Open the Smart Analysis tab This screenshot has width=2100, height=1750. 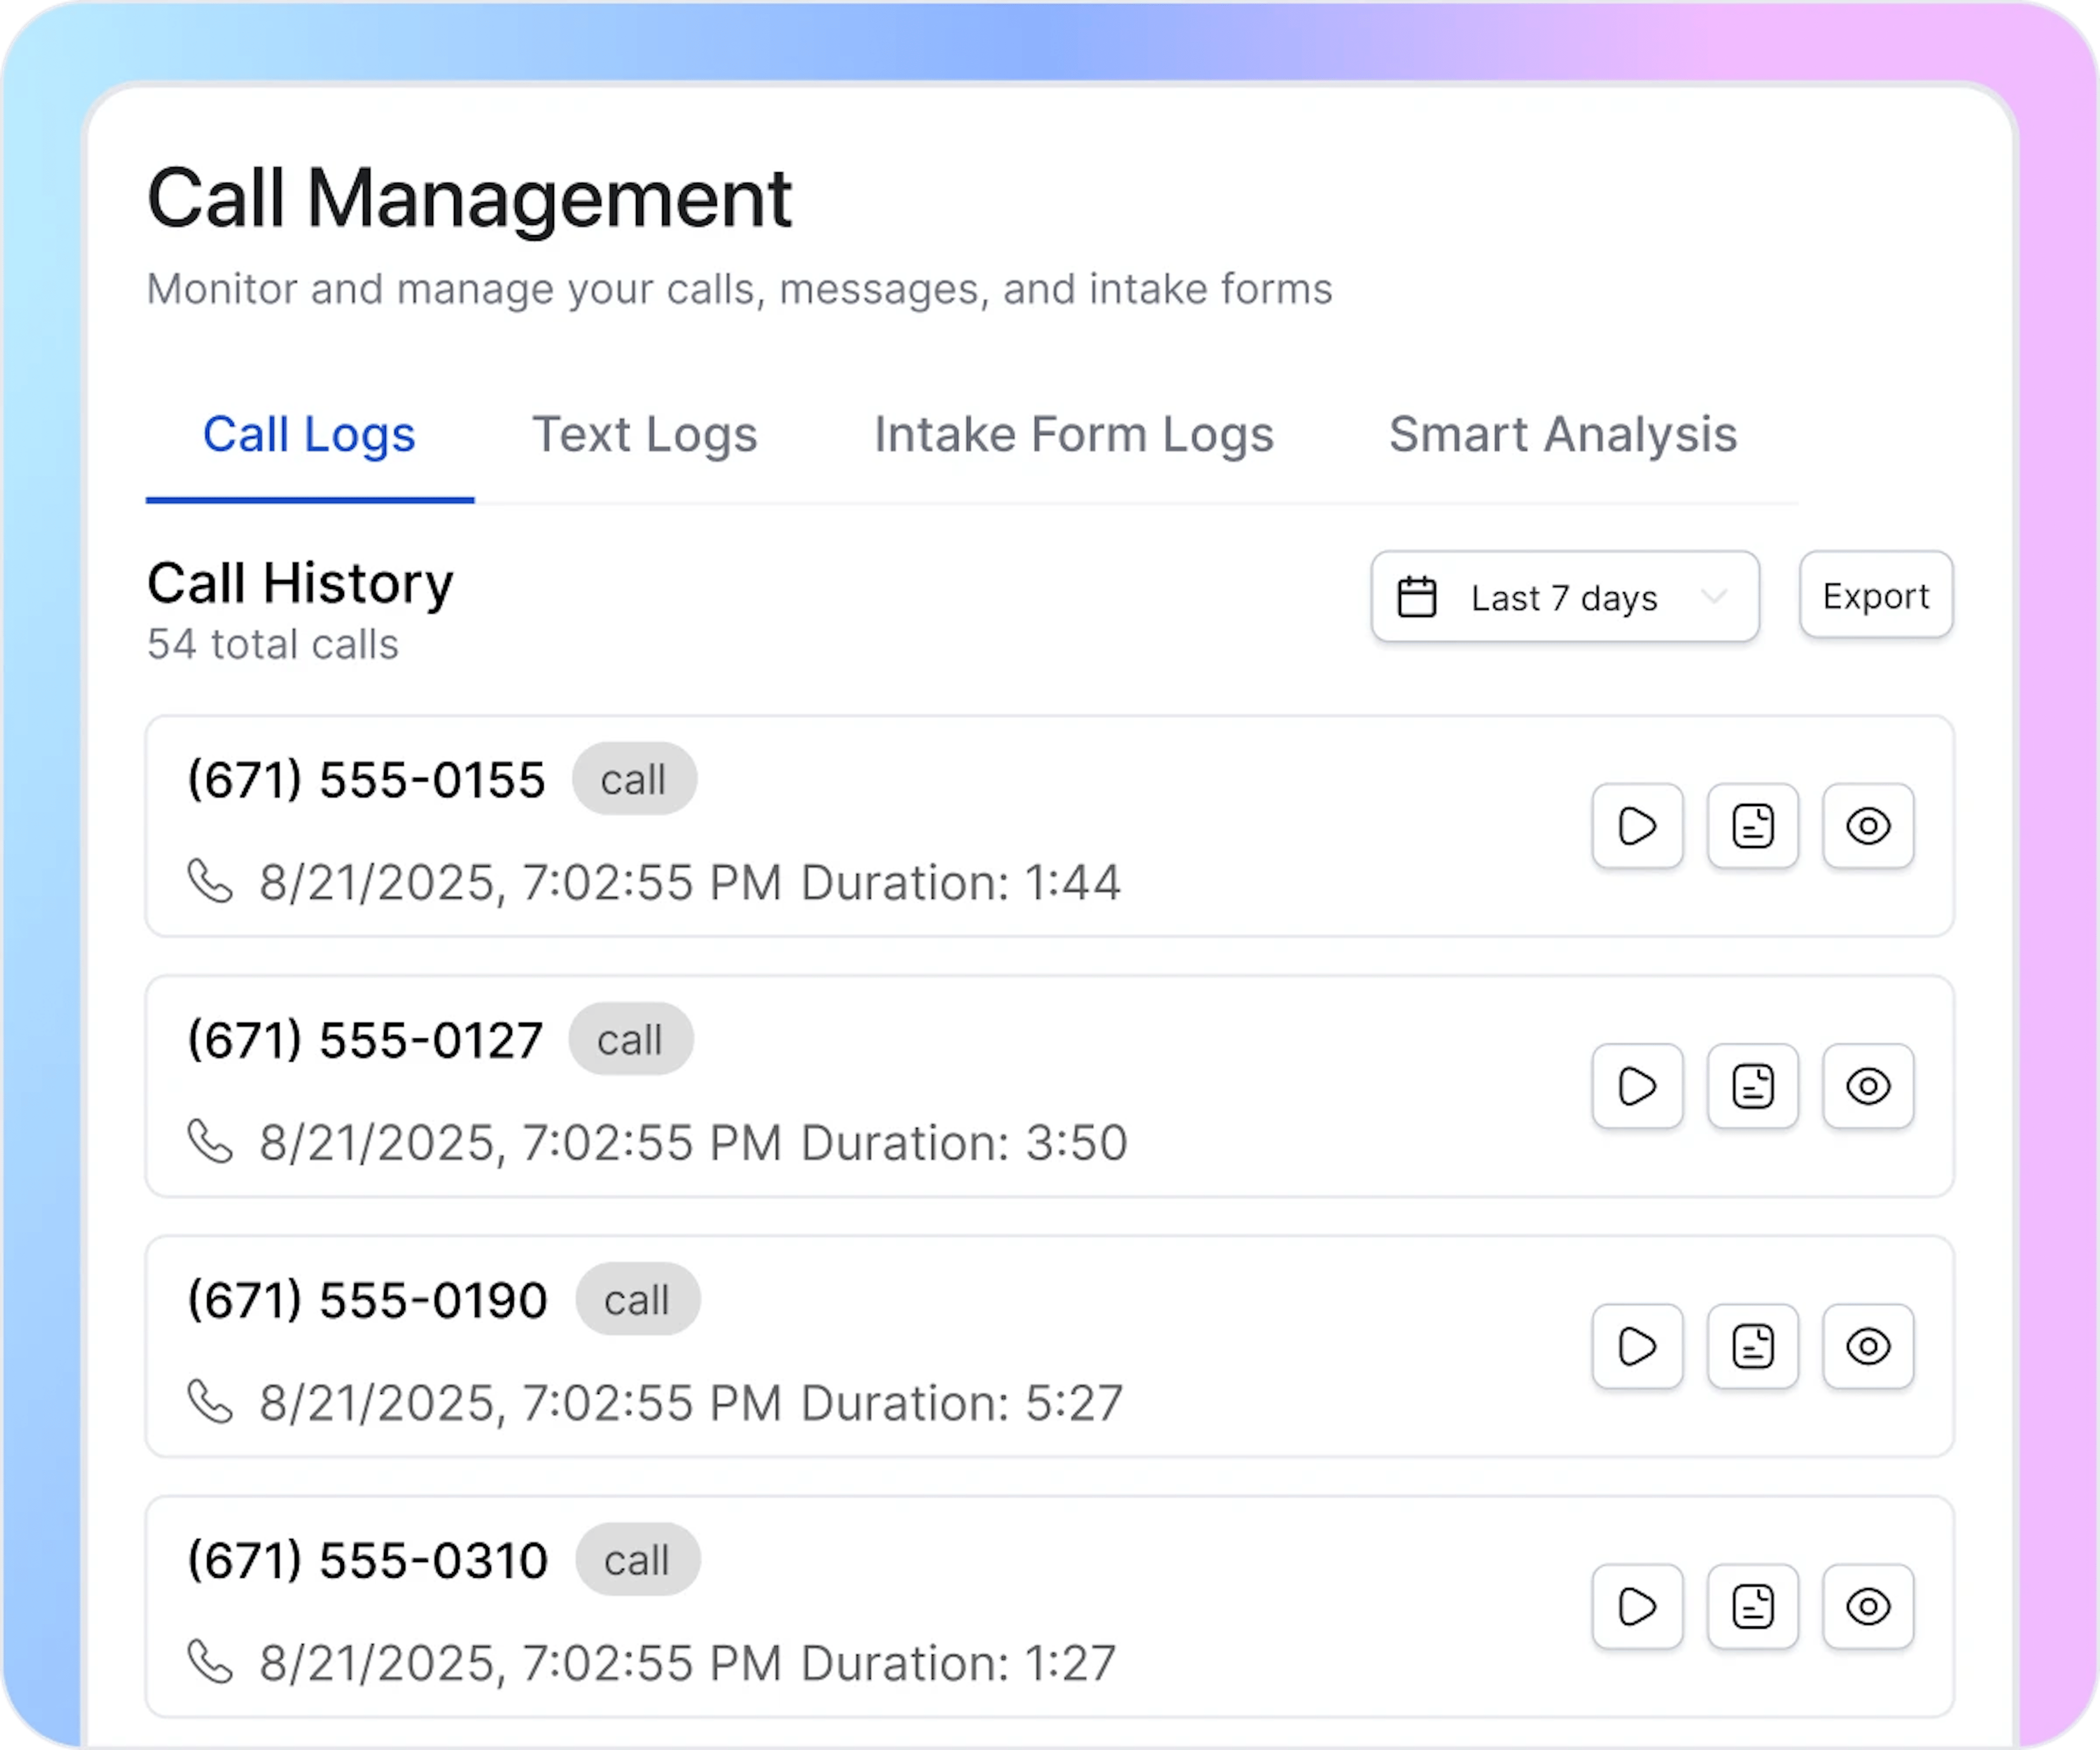coord(1563,434)
